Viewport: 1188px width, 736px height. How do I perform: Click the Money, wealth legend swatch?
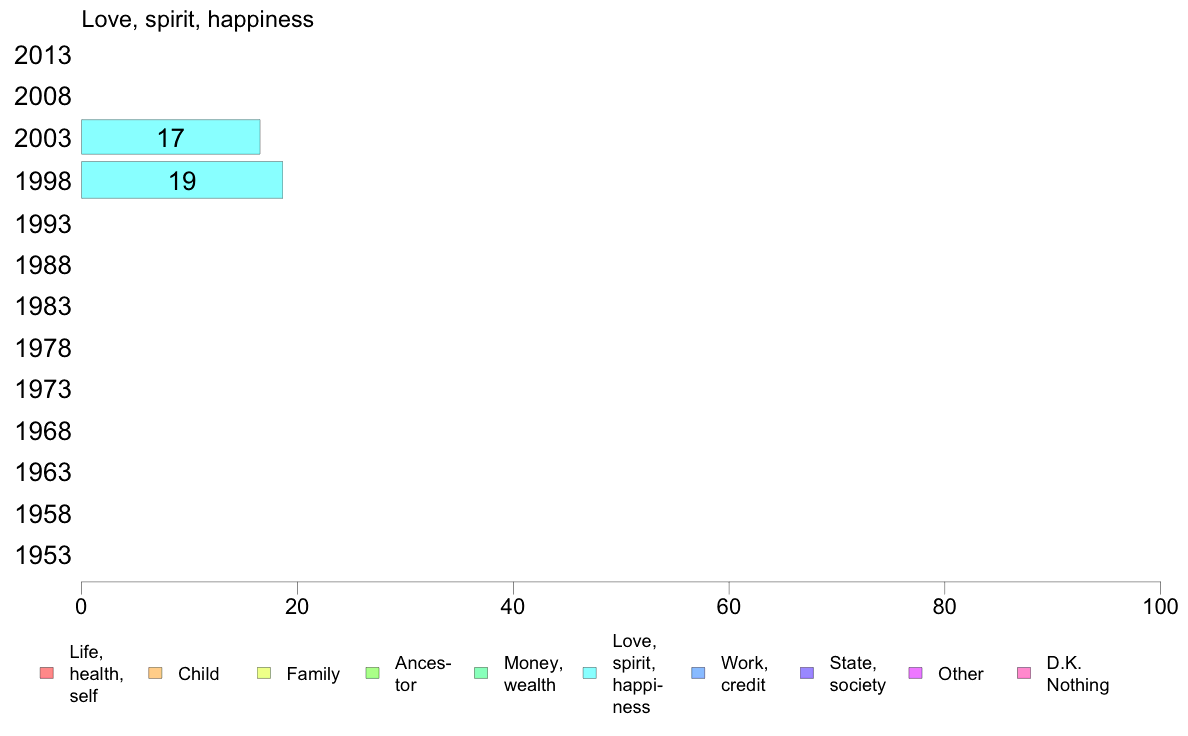click(x=481, y=673)
